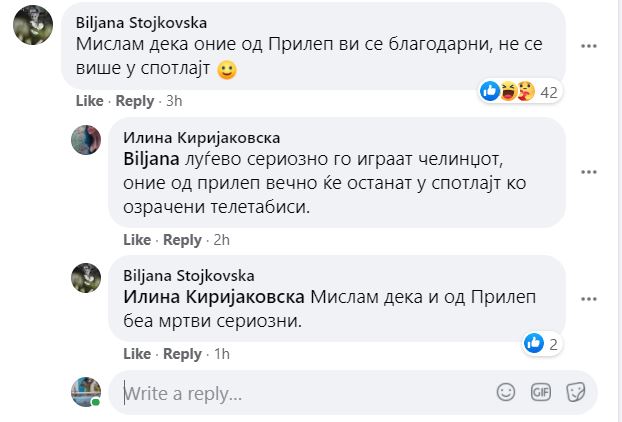This screenshot has height=422, width=622.
Task: Open the Илина Киријаковска author name link
Action: pos(201,137)
